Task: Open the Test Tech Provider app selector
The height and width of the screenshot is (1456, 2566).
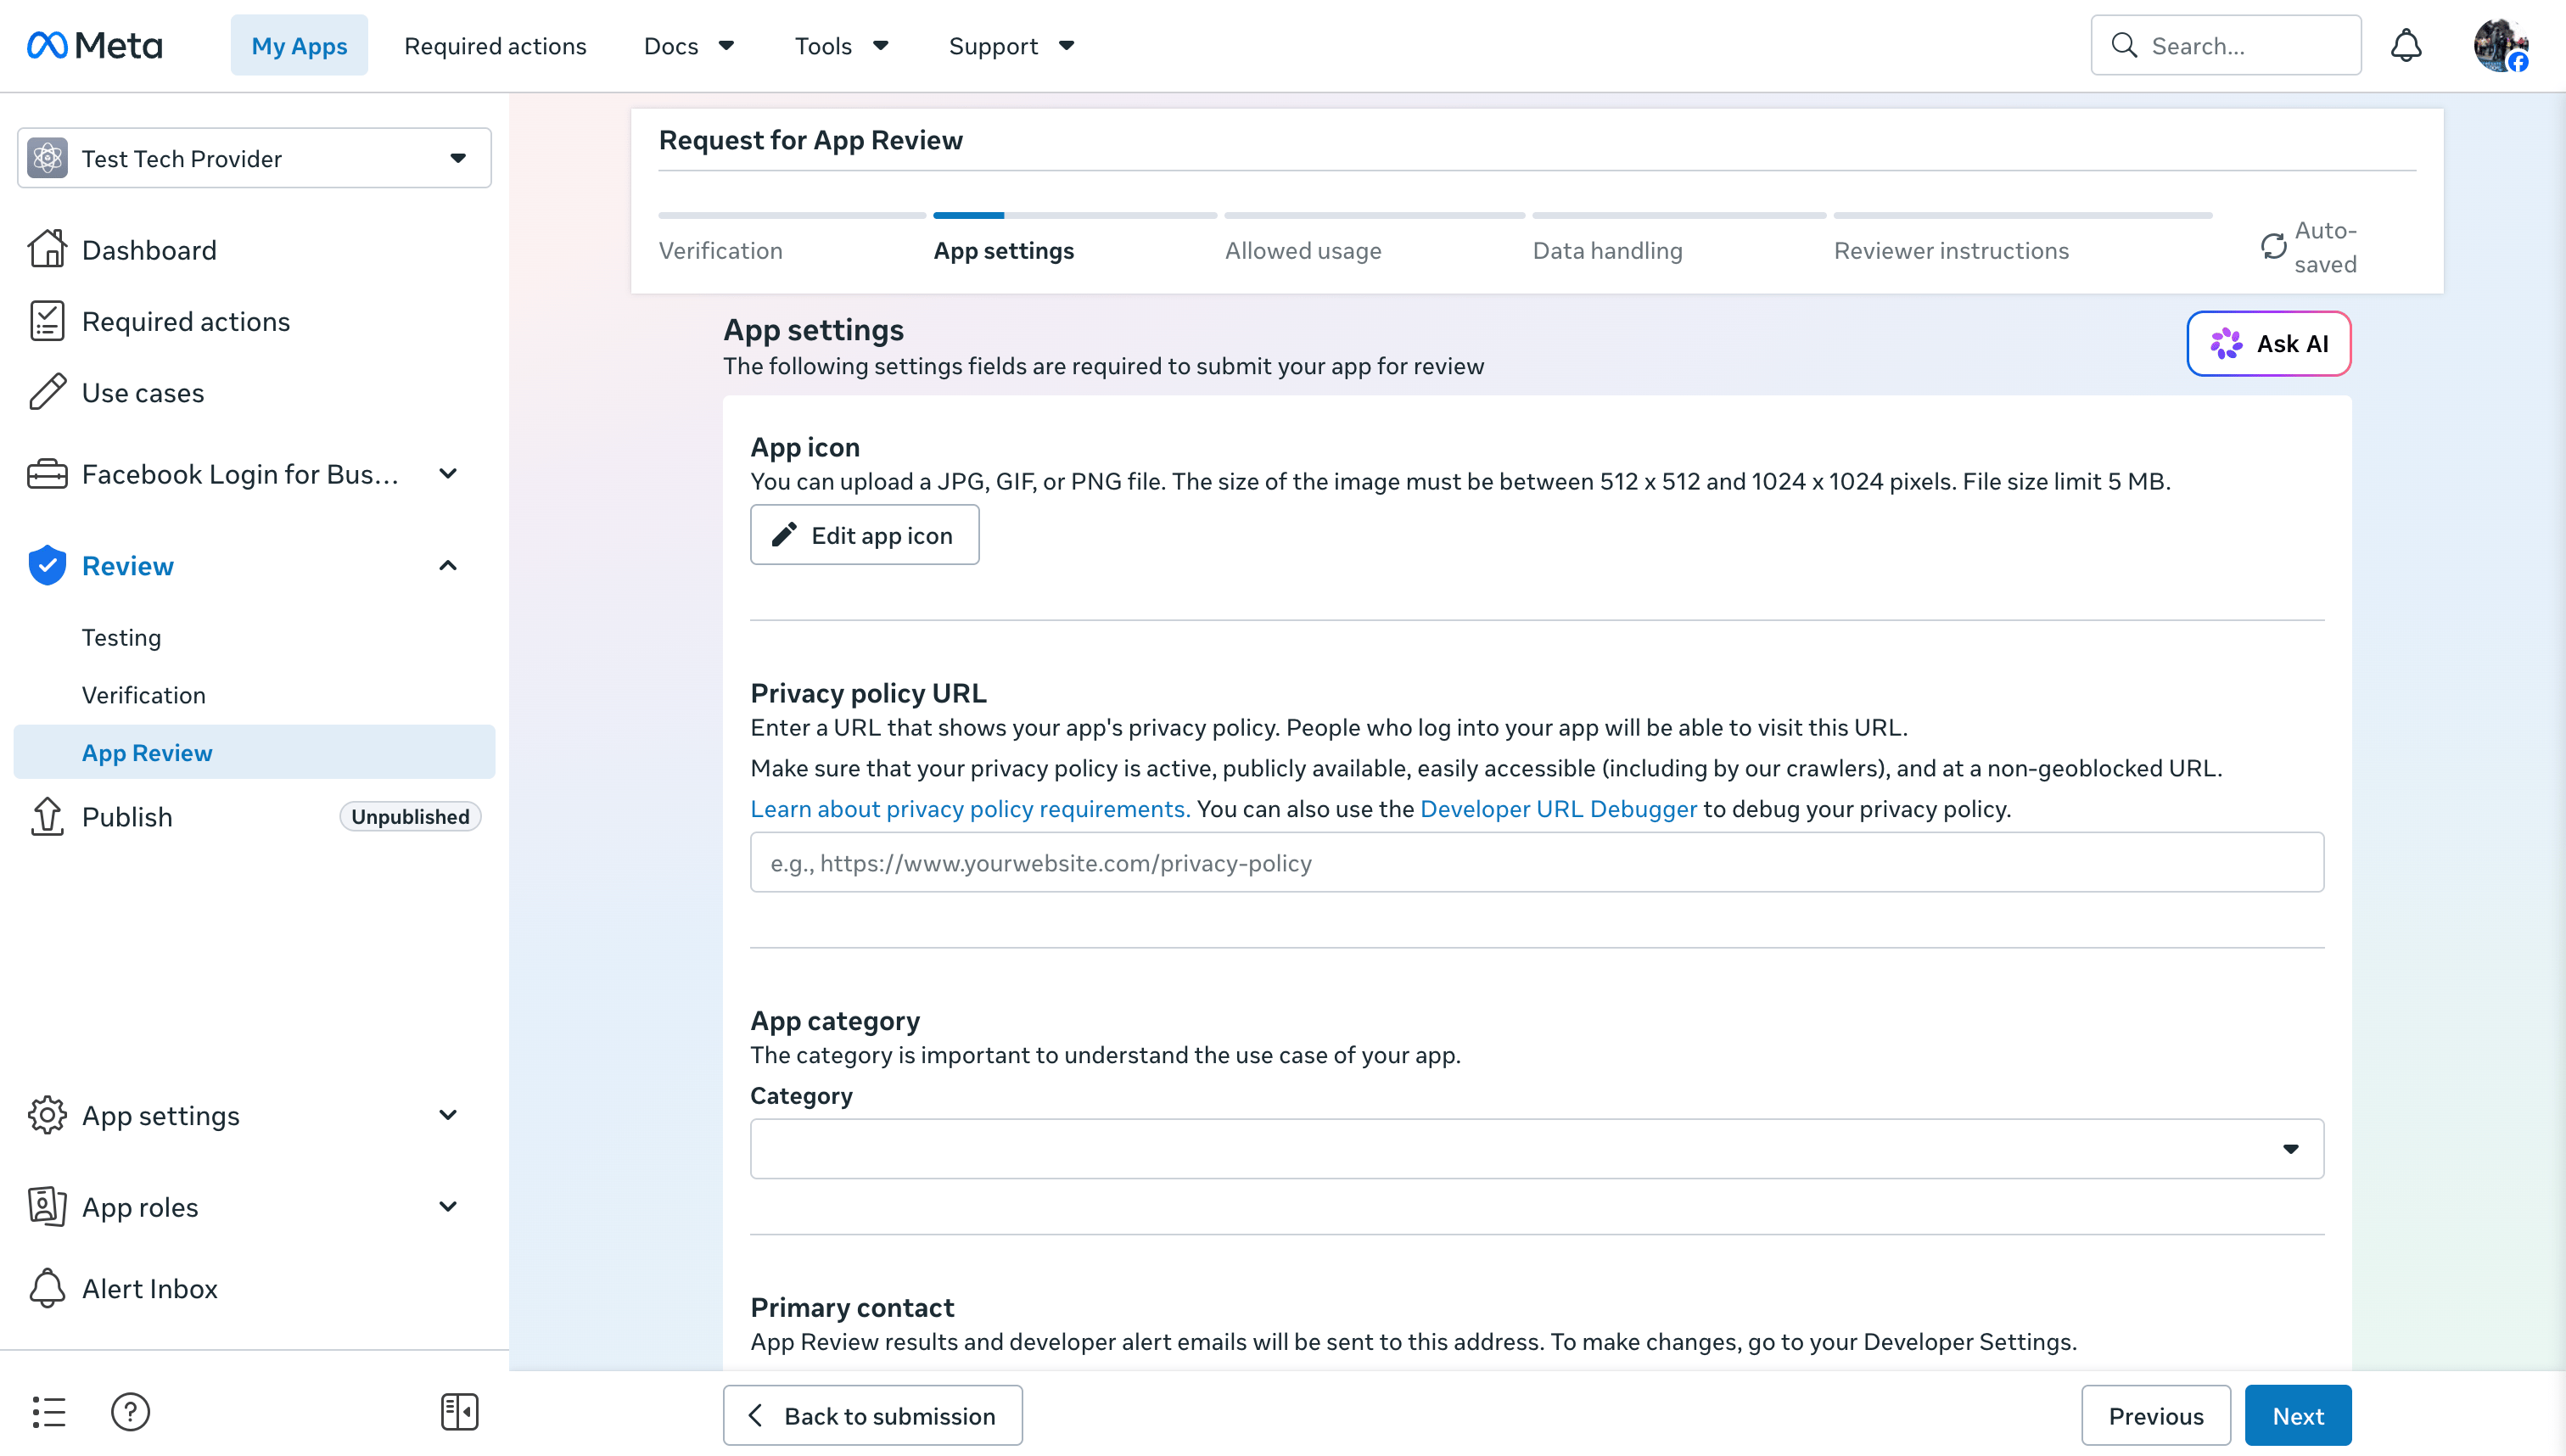Action: pos(254,158)
